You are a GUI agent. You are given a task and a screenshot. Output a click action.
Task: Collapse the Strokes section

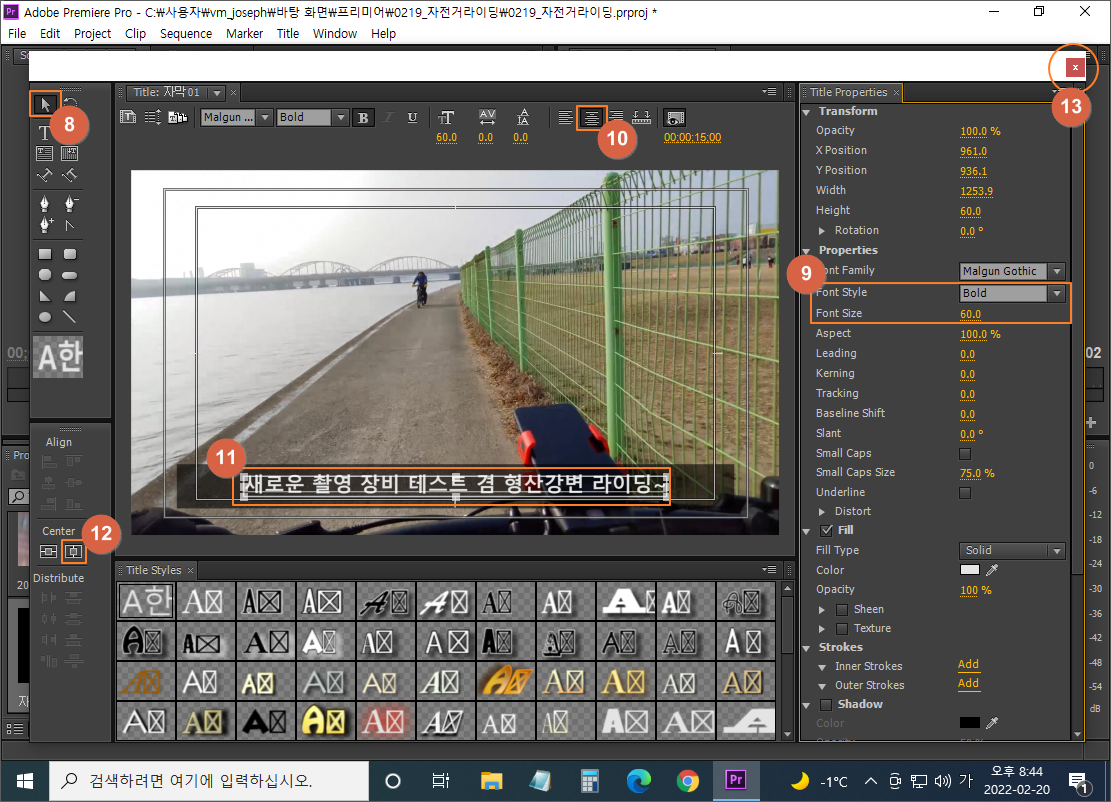coord(806,648)
